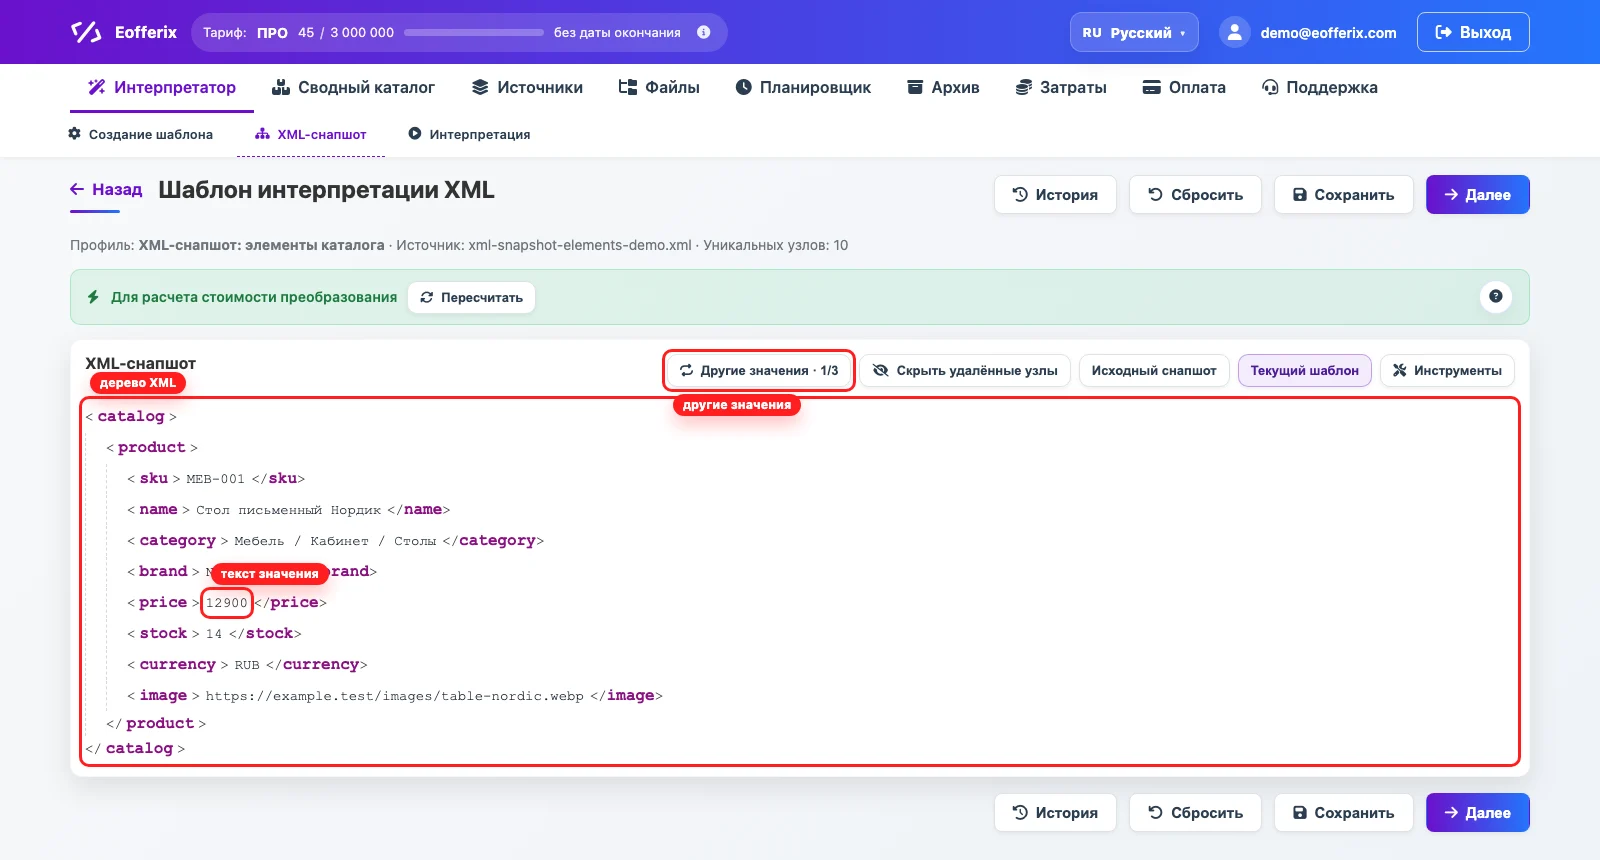1600x860 pixels.
Task: Select the Создание шаблона step
Action: [140, 134]
